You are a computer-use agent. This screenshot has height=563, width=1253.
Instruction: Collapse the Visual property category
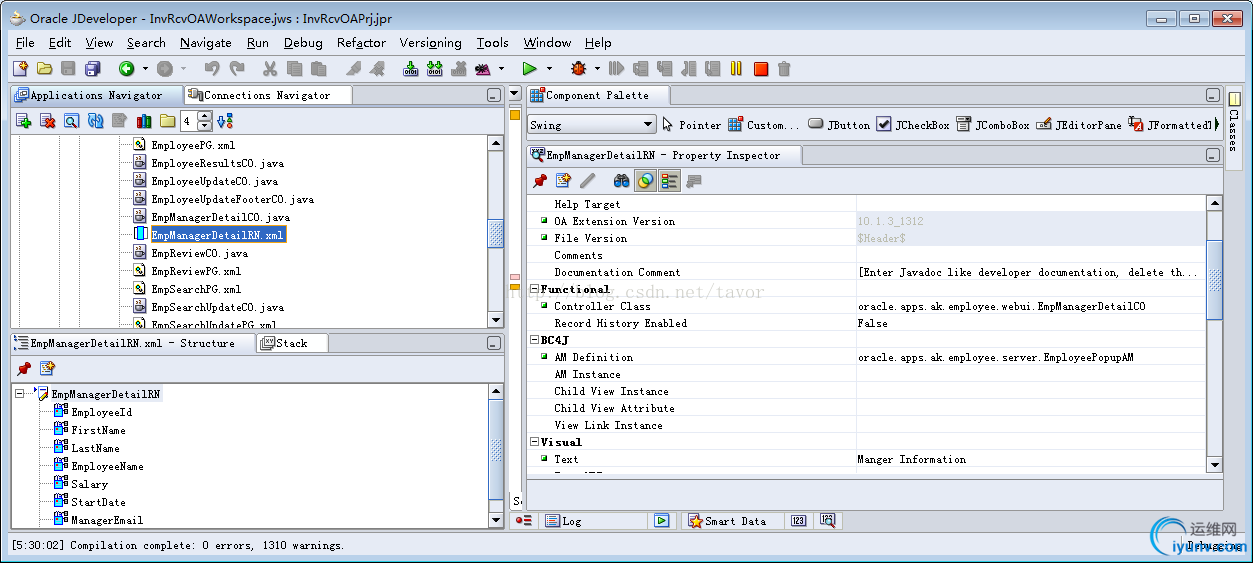[535, 442]
